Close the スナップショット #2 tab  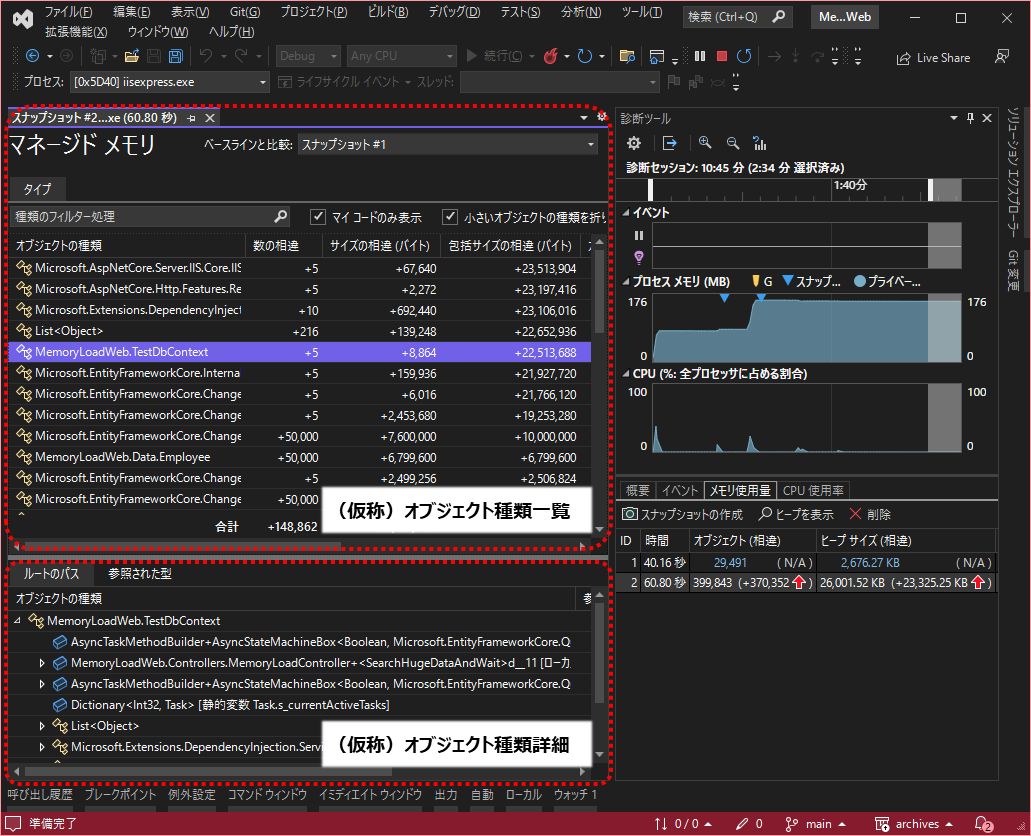[x=210, y=118]
